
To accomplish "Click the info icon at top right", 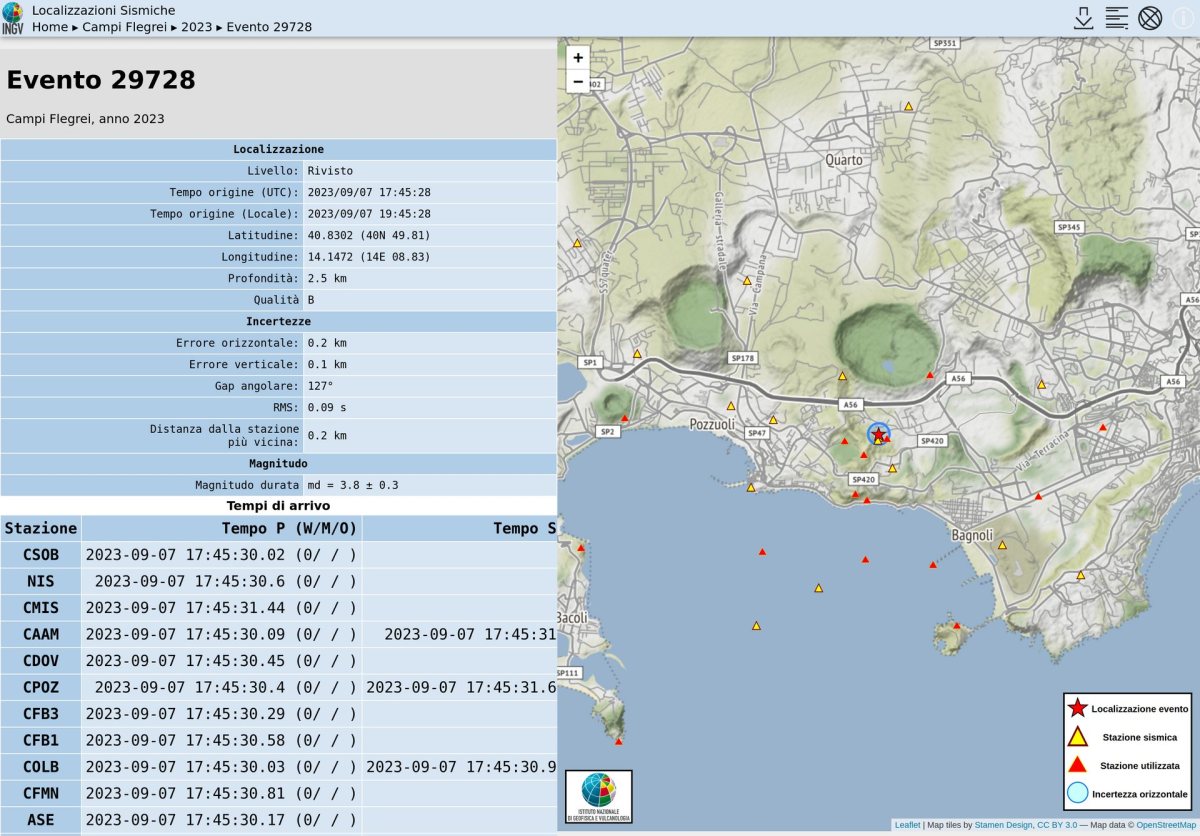I will pyautogui.click(x=1183, y=18).
